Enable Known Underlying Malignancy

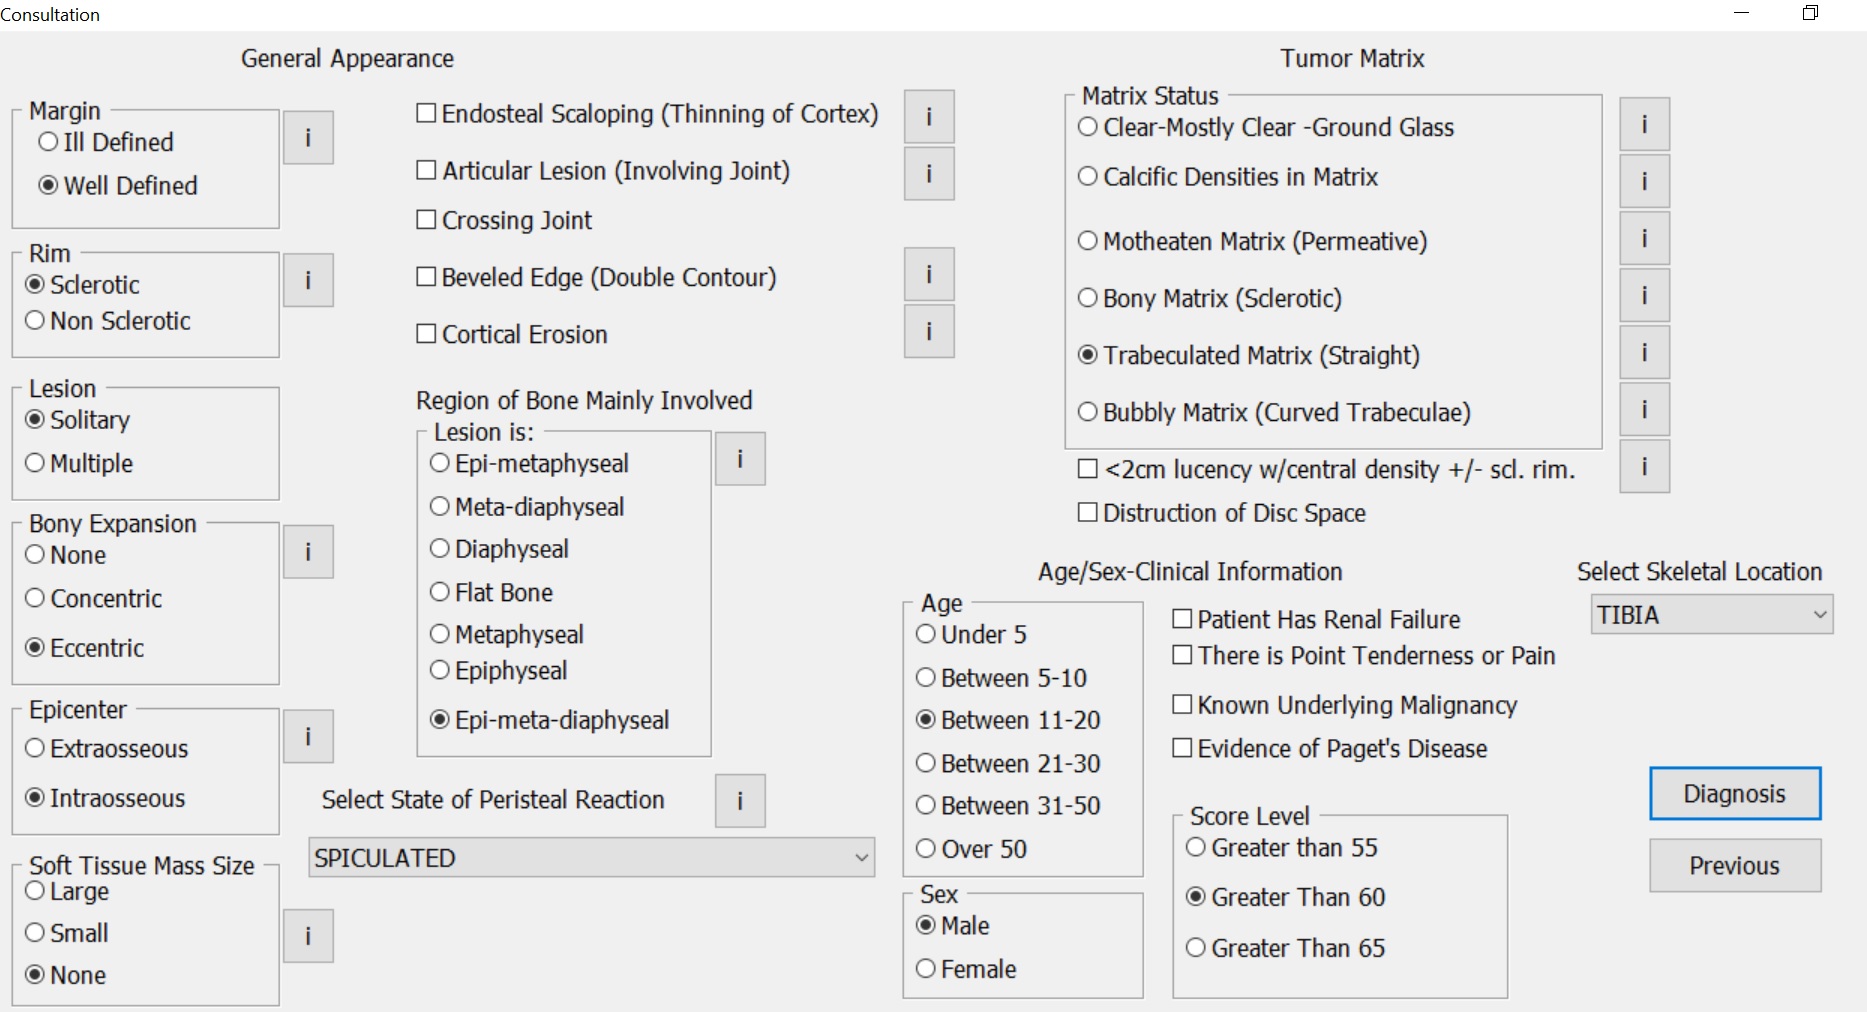1345,705
